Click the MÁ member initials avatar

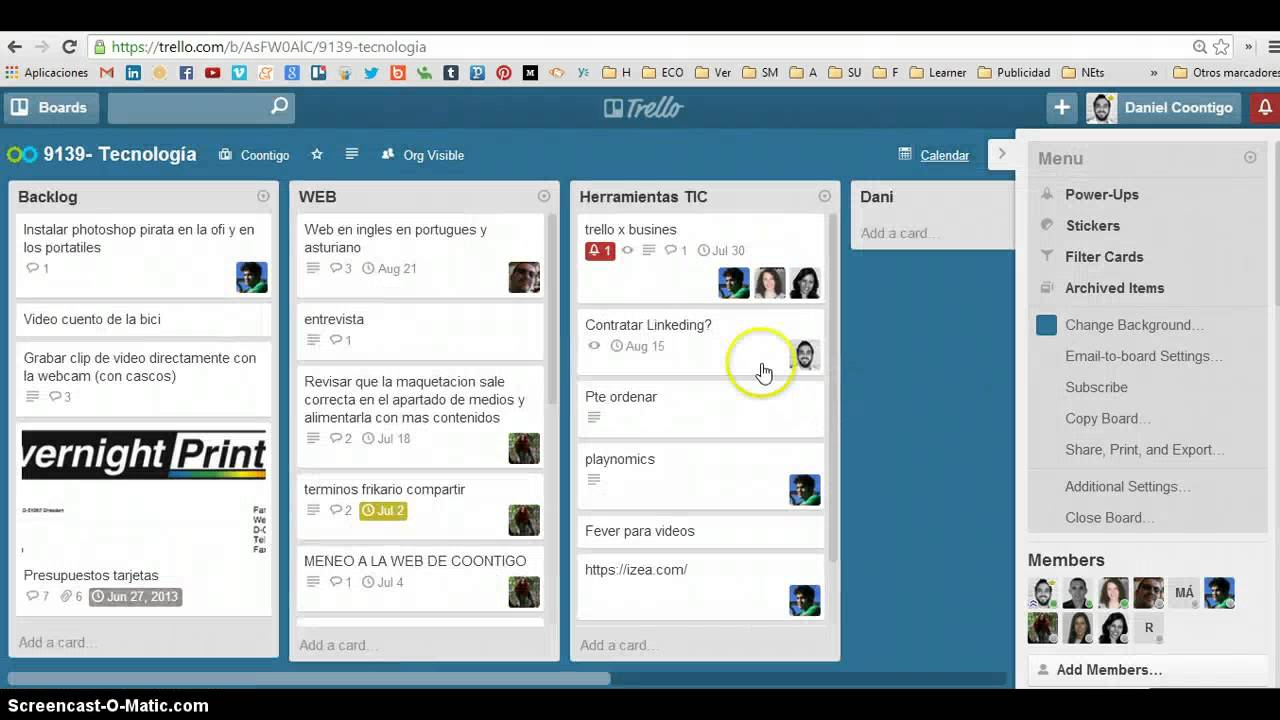click(x=1184, y=593)
